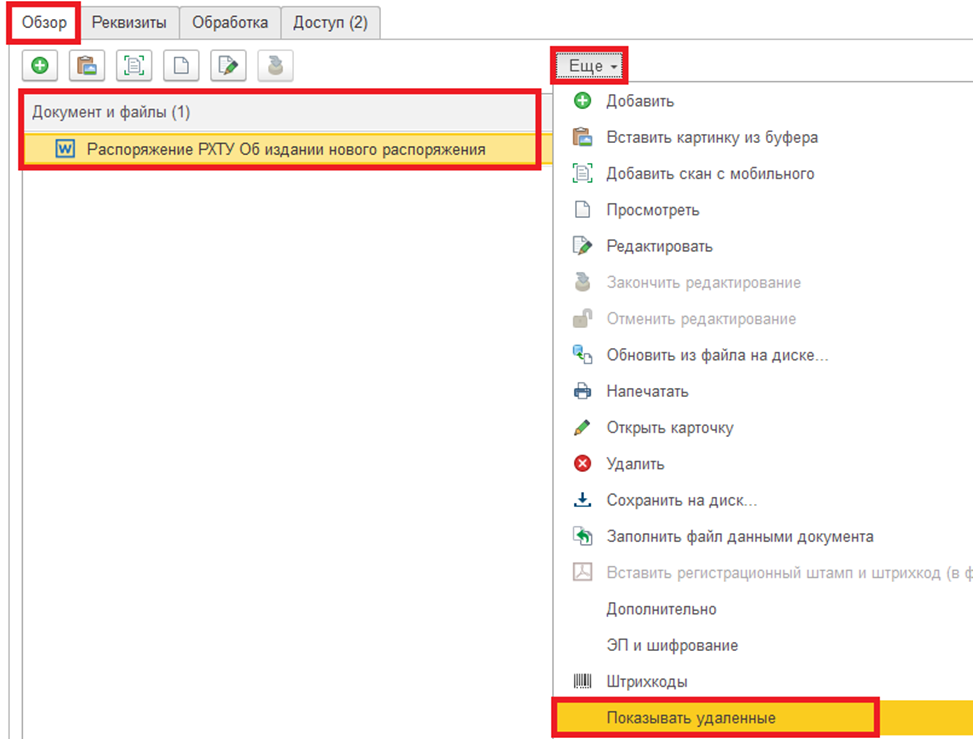Click the green Add file toolbar icon

pos(40,66)
